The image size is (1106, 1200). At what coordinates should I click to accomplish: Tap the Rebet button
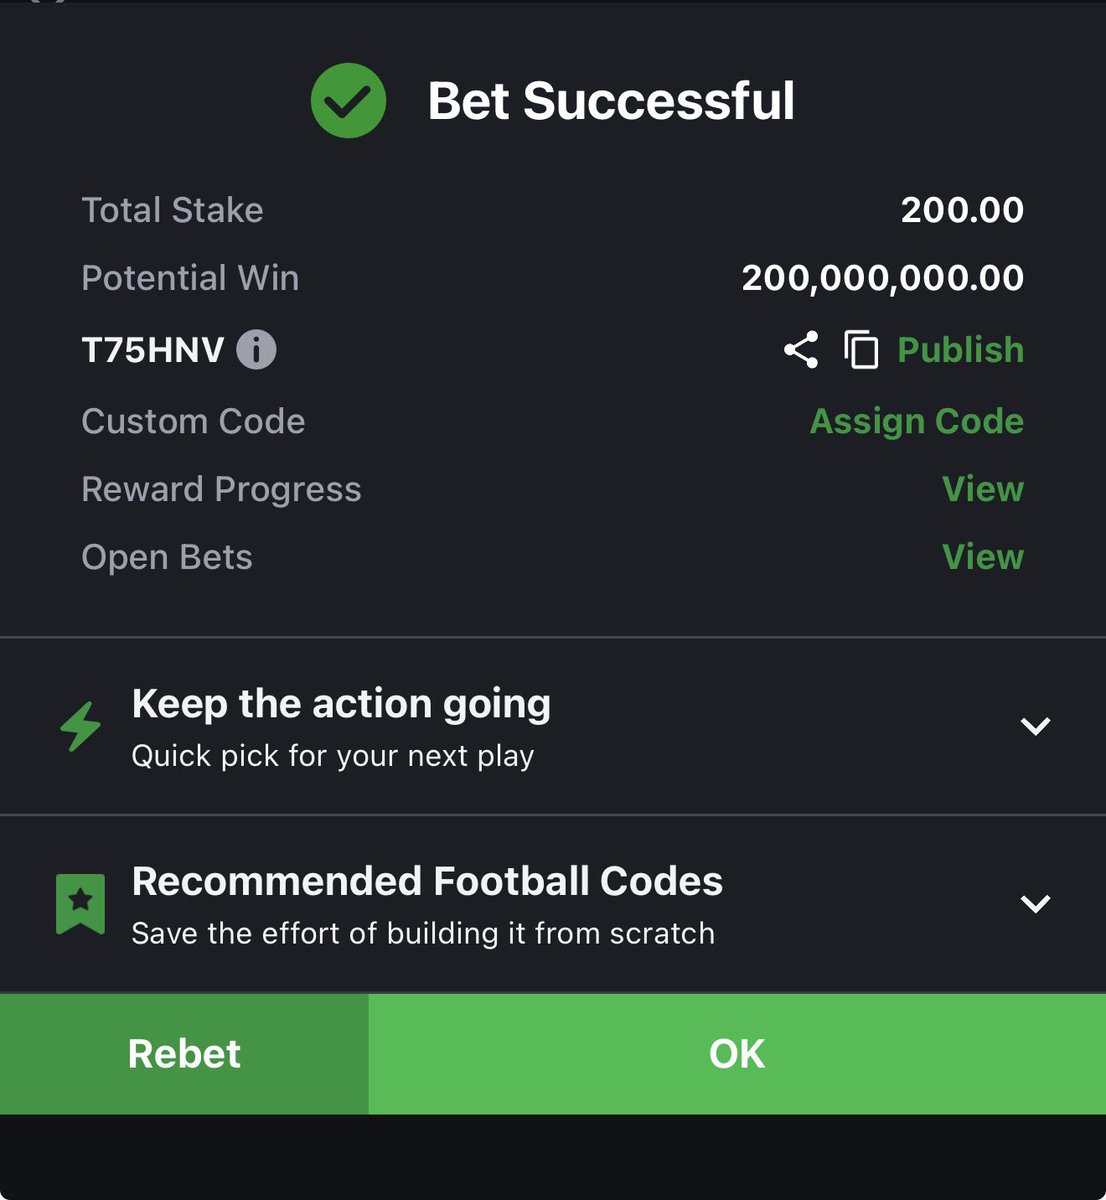coord(184,1054)
